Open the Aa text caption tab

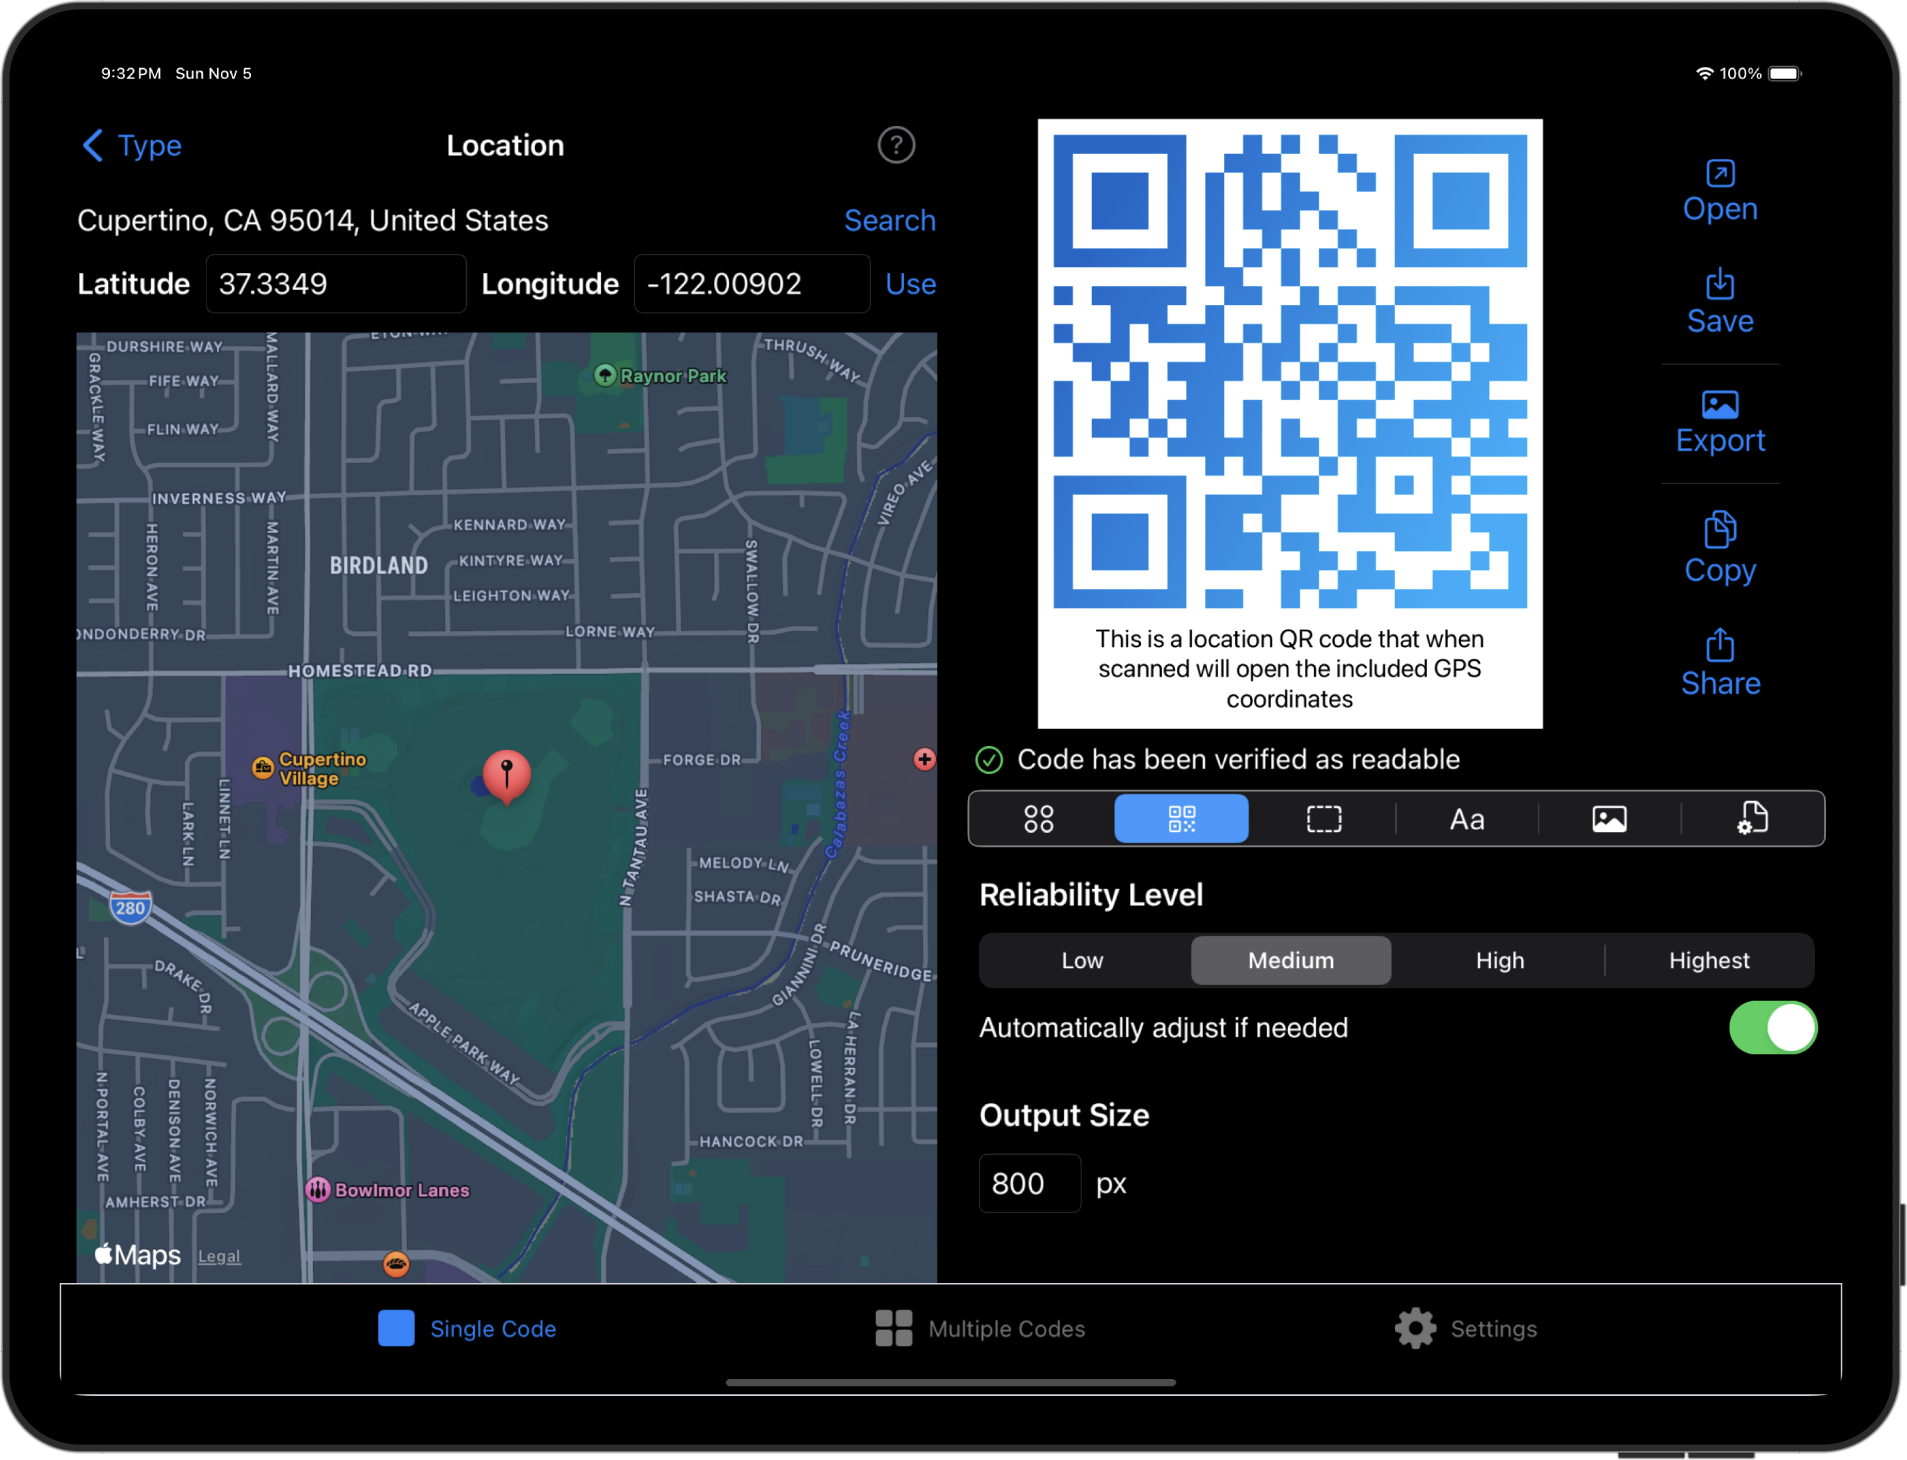(1467, 819)
